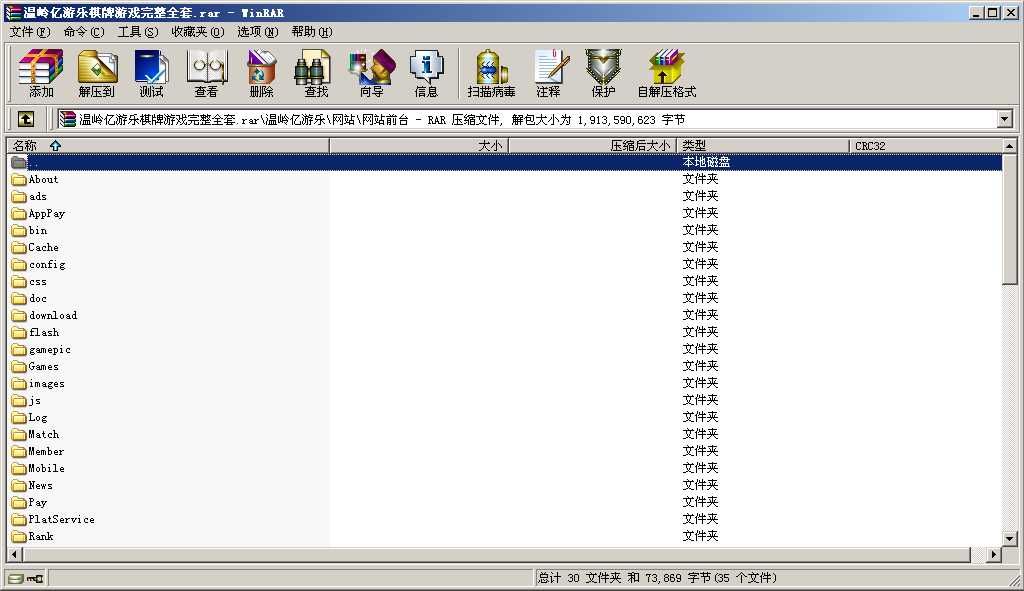Select the js folder row
1024x591 pixels.
pos(505,400)
